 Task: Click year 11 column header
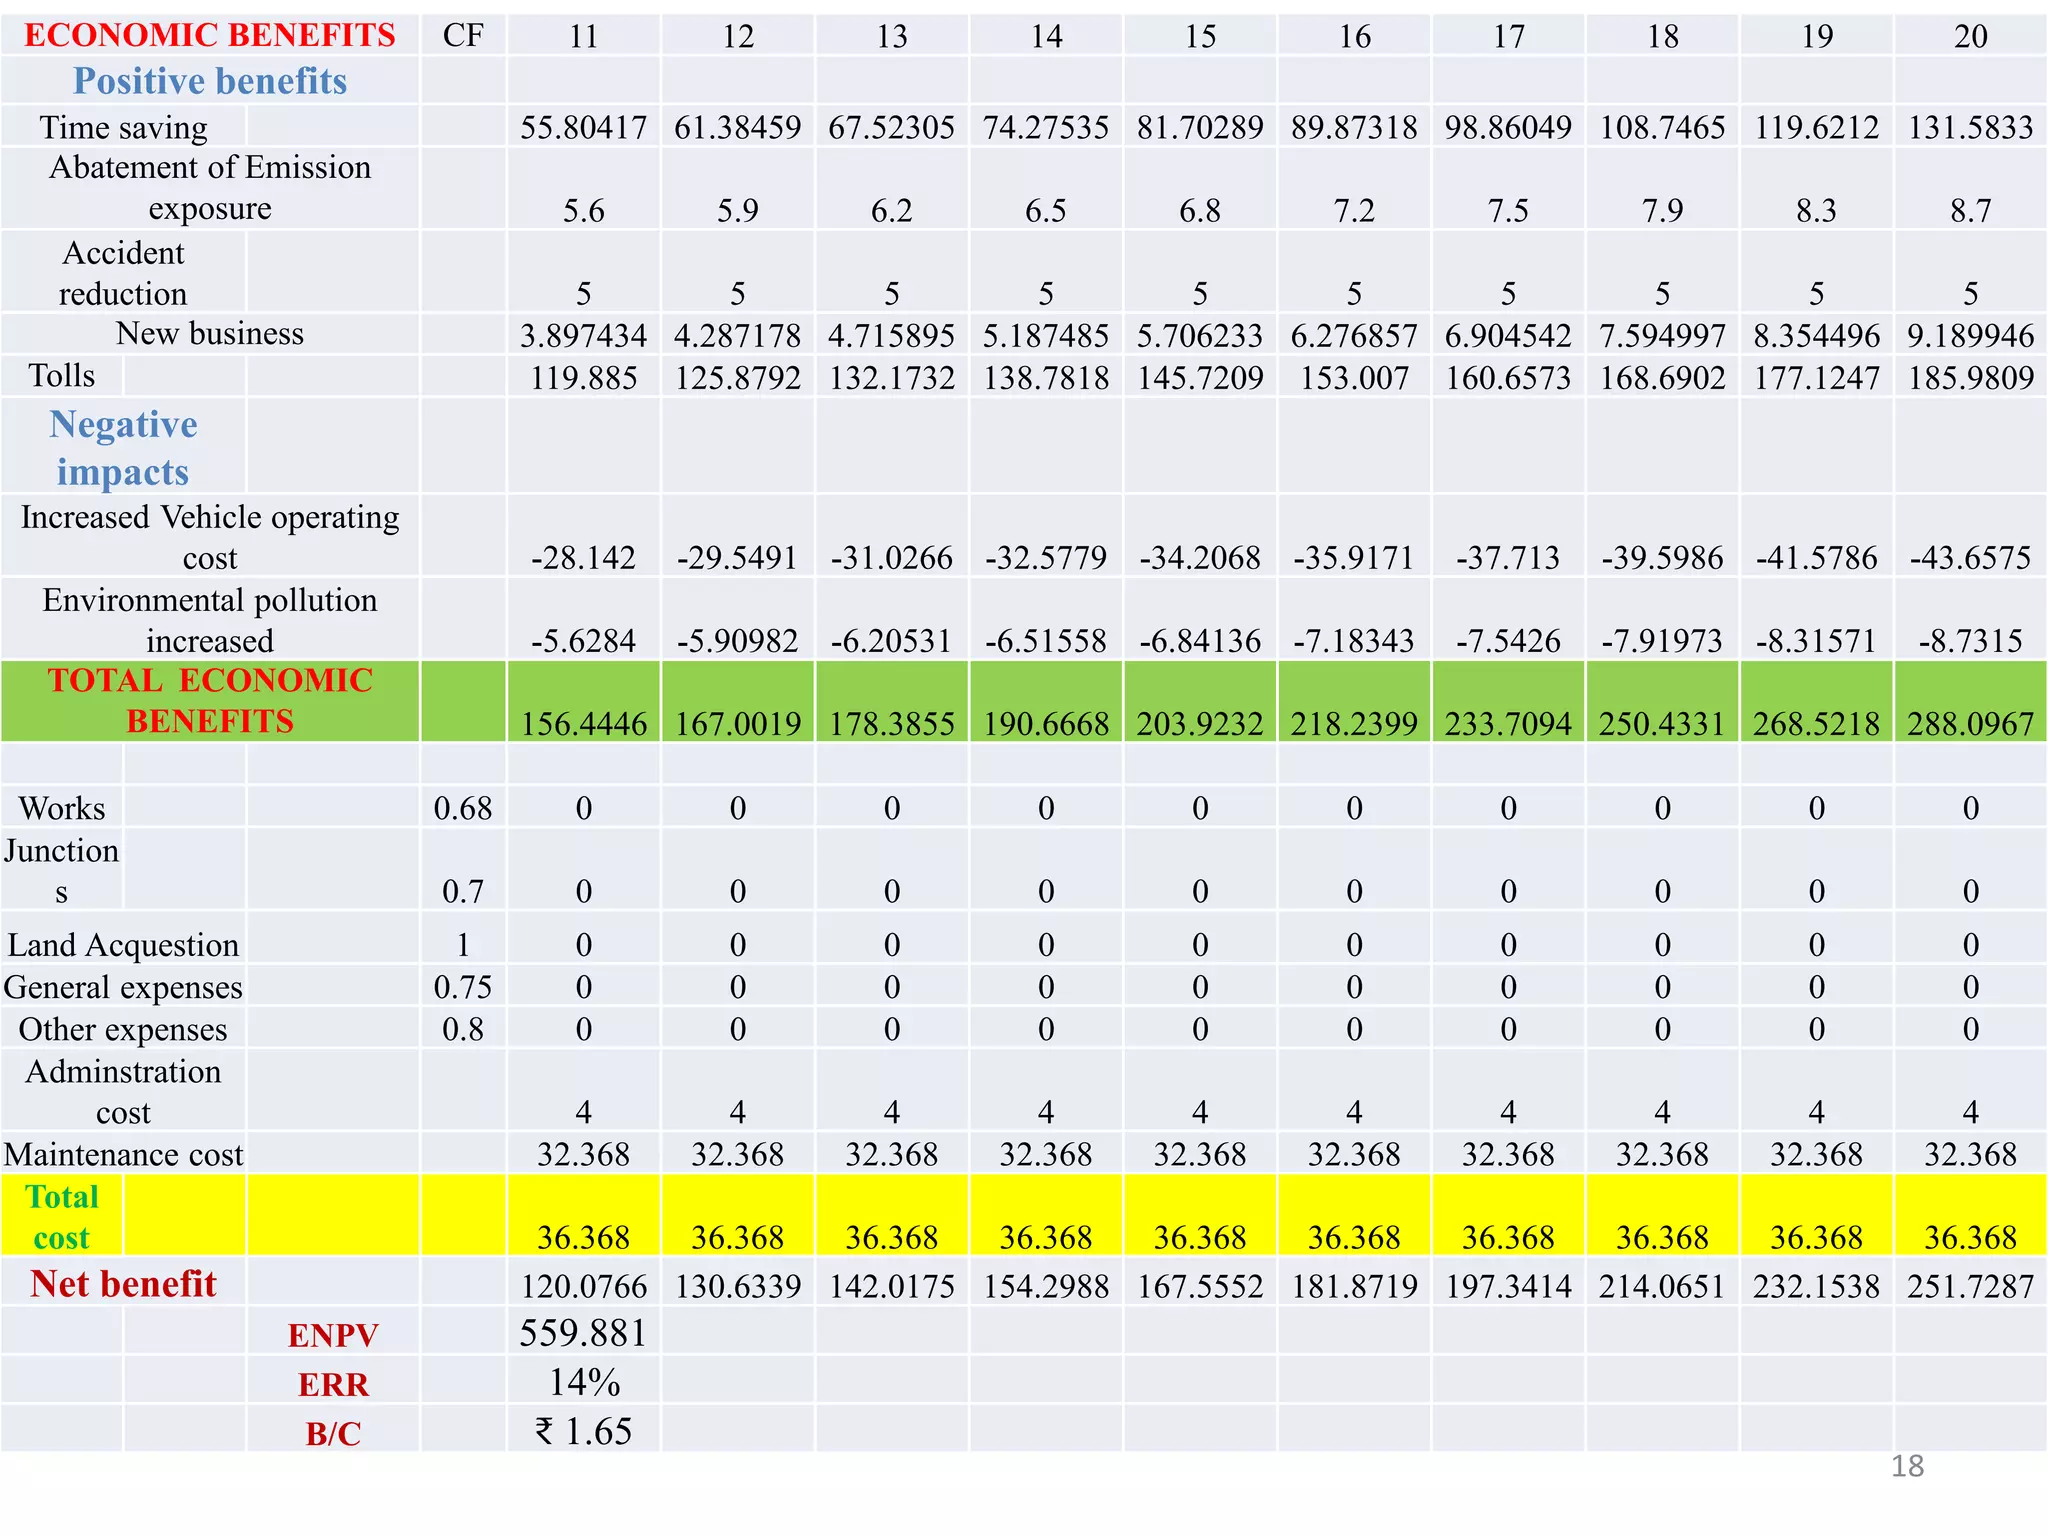click(x=584, y=37)
